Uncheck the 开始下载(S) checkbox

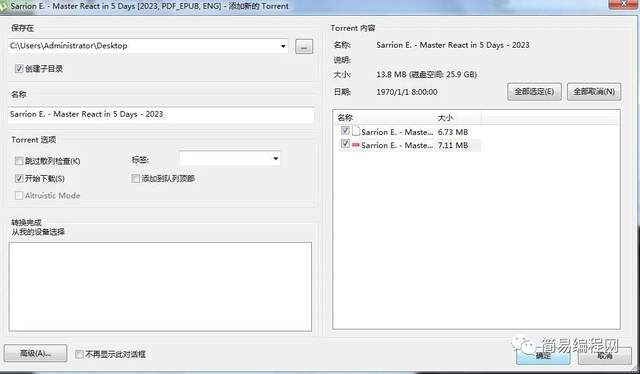coord(19,178)
